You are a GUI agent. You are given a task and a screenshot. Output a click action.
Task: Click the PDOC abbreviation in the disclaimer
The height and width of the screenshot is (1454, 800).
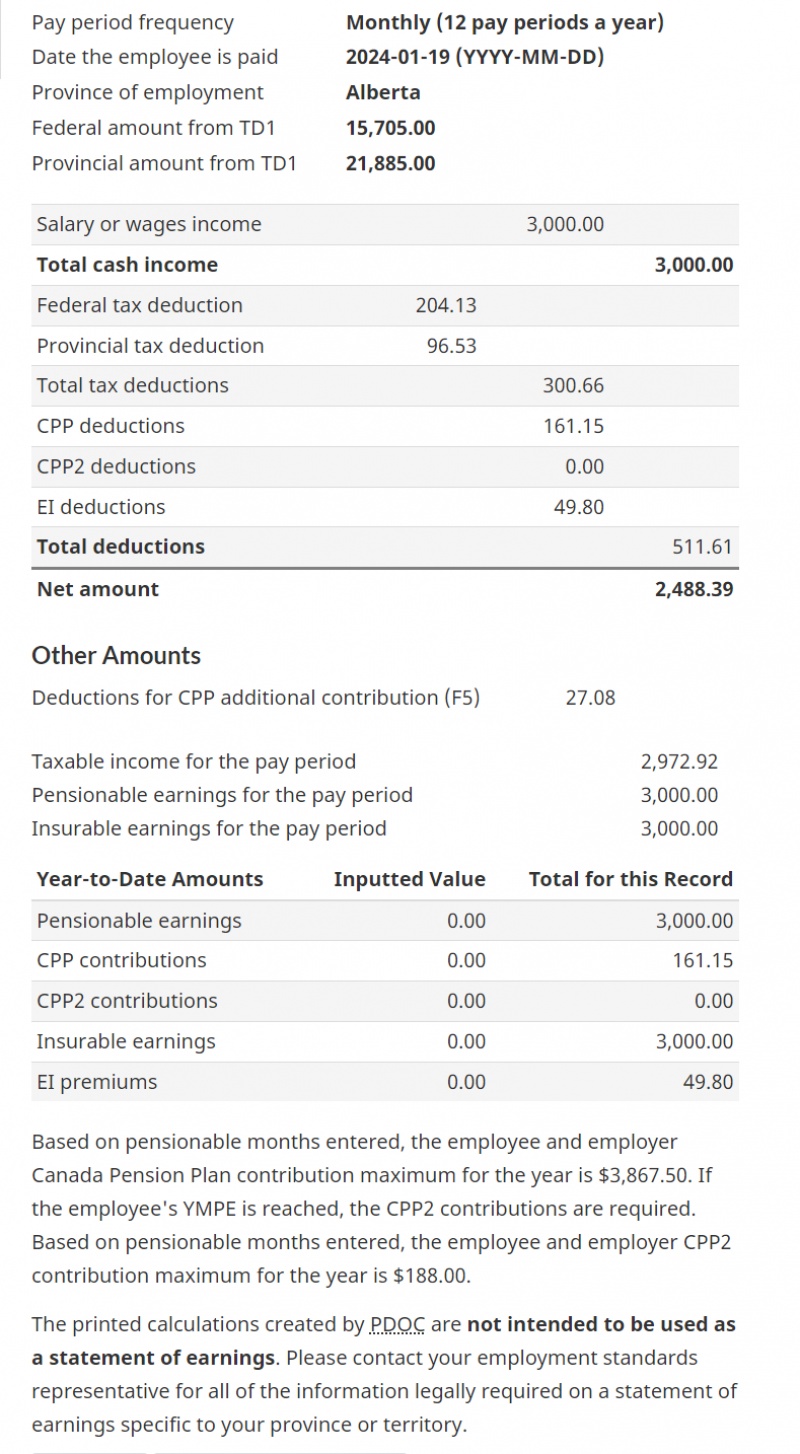pyautogui.click(x=397, y=1325)
